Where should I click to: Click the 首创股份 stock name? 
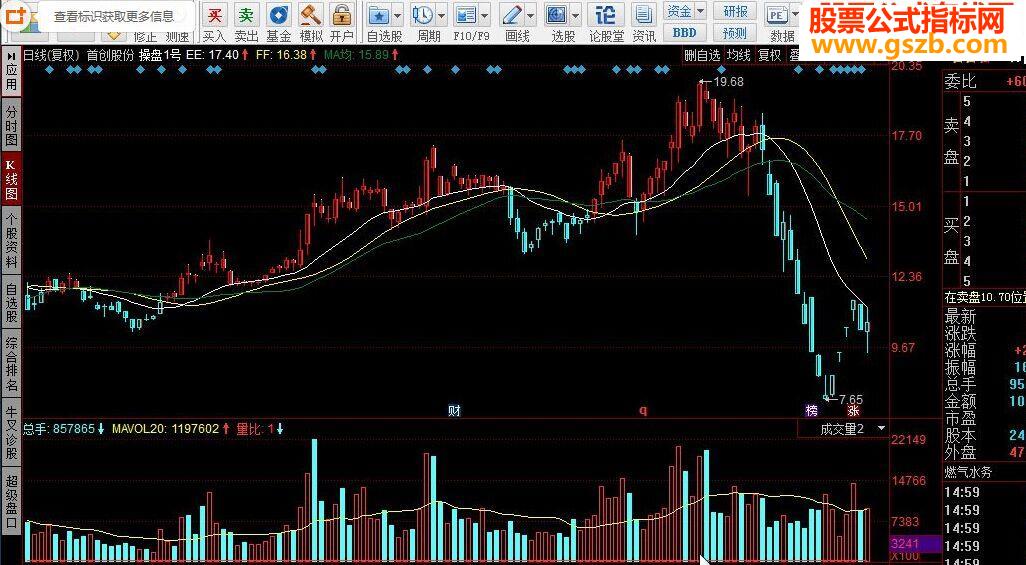[110, 56]
